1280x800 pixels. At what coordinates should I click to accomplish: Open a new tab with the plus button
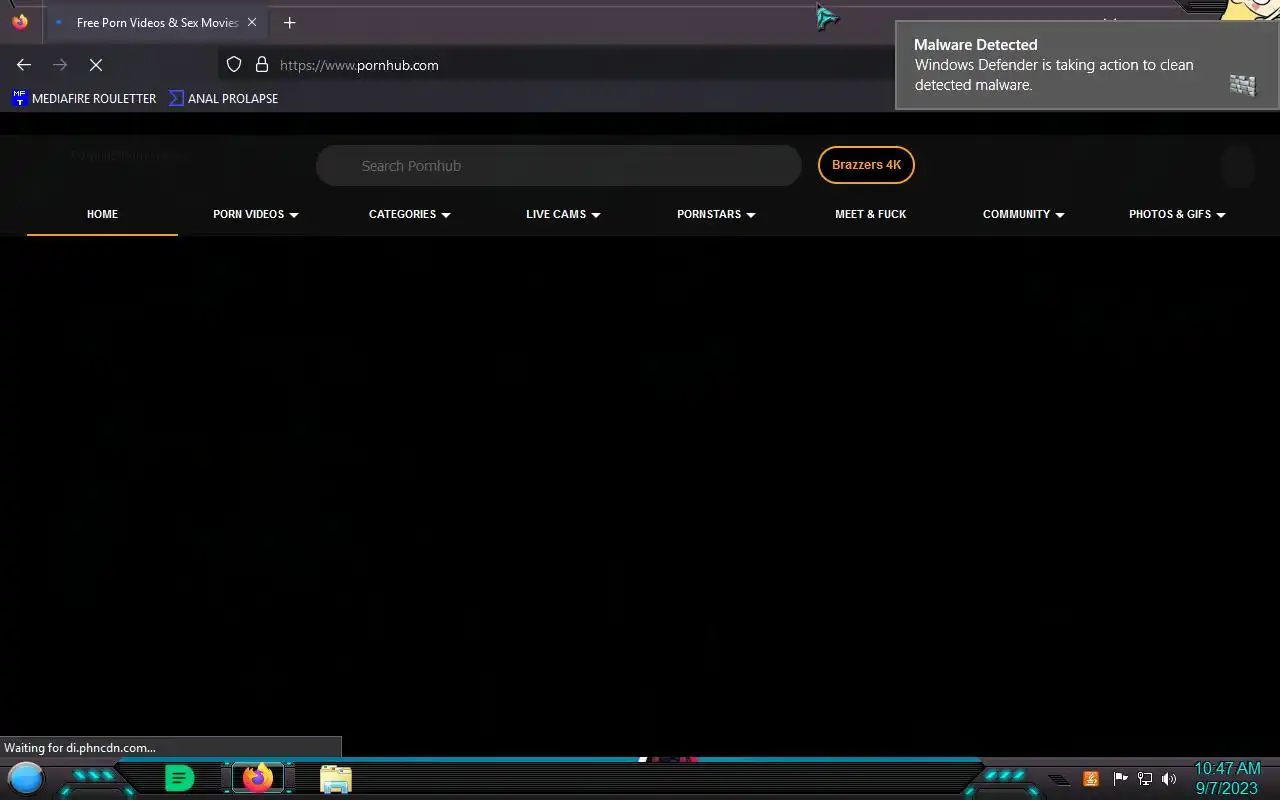(x=289, y=22)
